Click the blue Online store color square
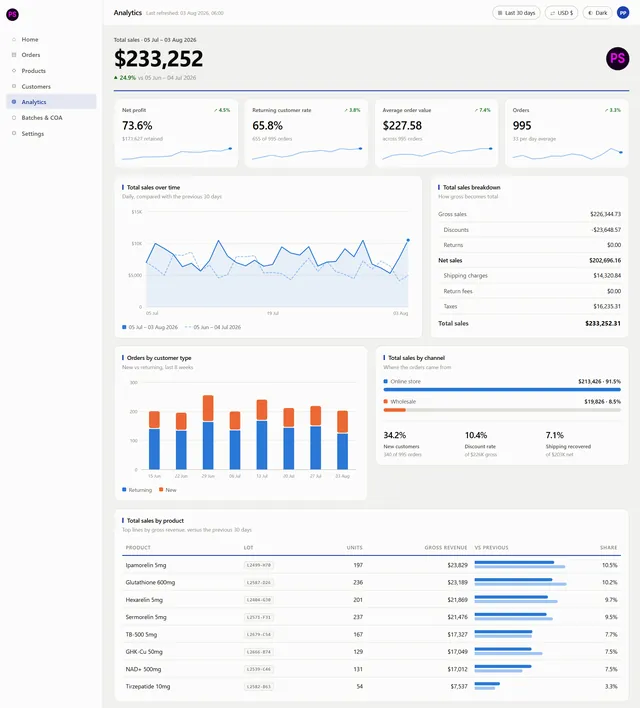Screen dimensions: 640x708 pyautogui.click(x=386, y=381)
